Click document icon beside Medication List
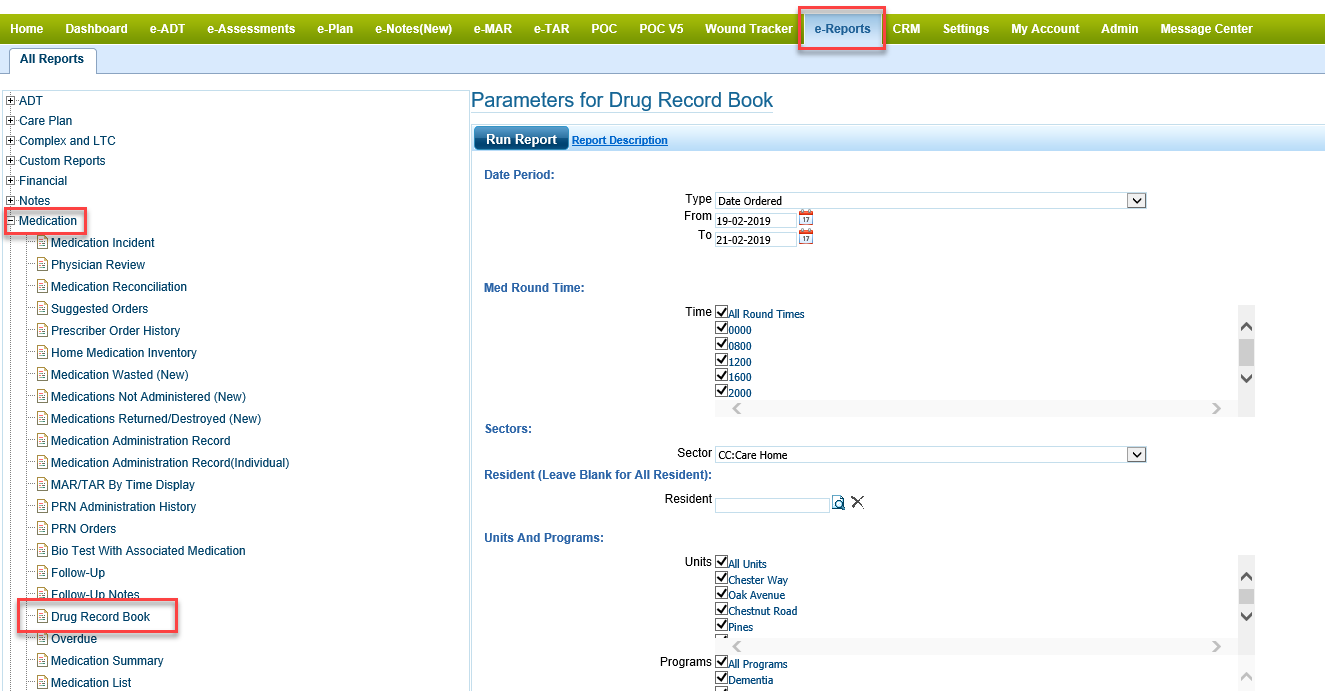1325x691 pixels. pos(42,682)
